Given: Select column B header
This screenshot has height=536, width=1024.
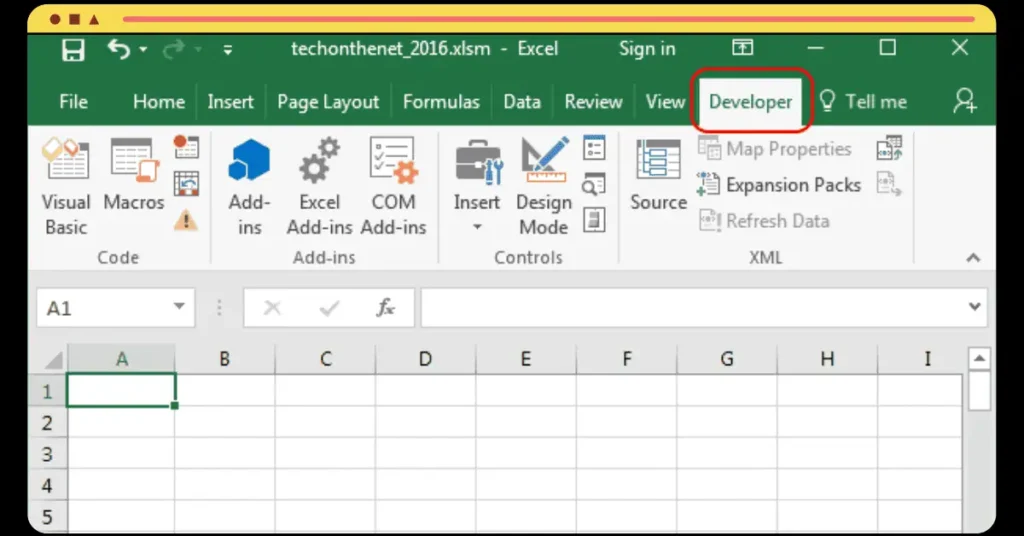Looking at the screenshot, I should pyautogui.click(x=225, y=359).
